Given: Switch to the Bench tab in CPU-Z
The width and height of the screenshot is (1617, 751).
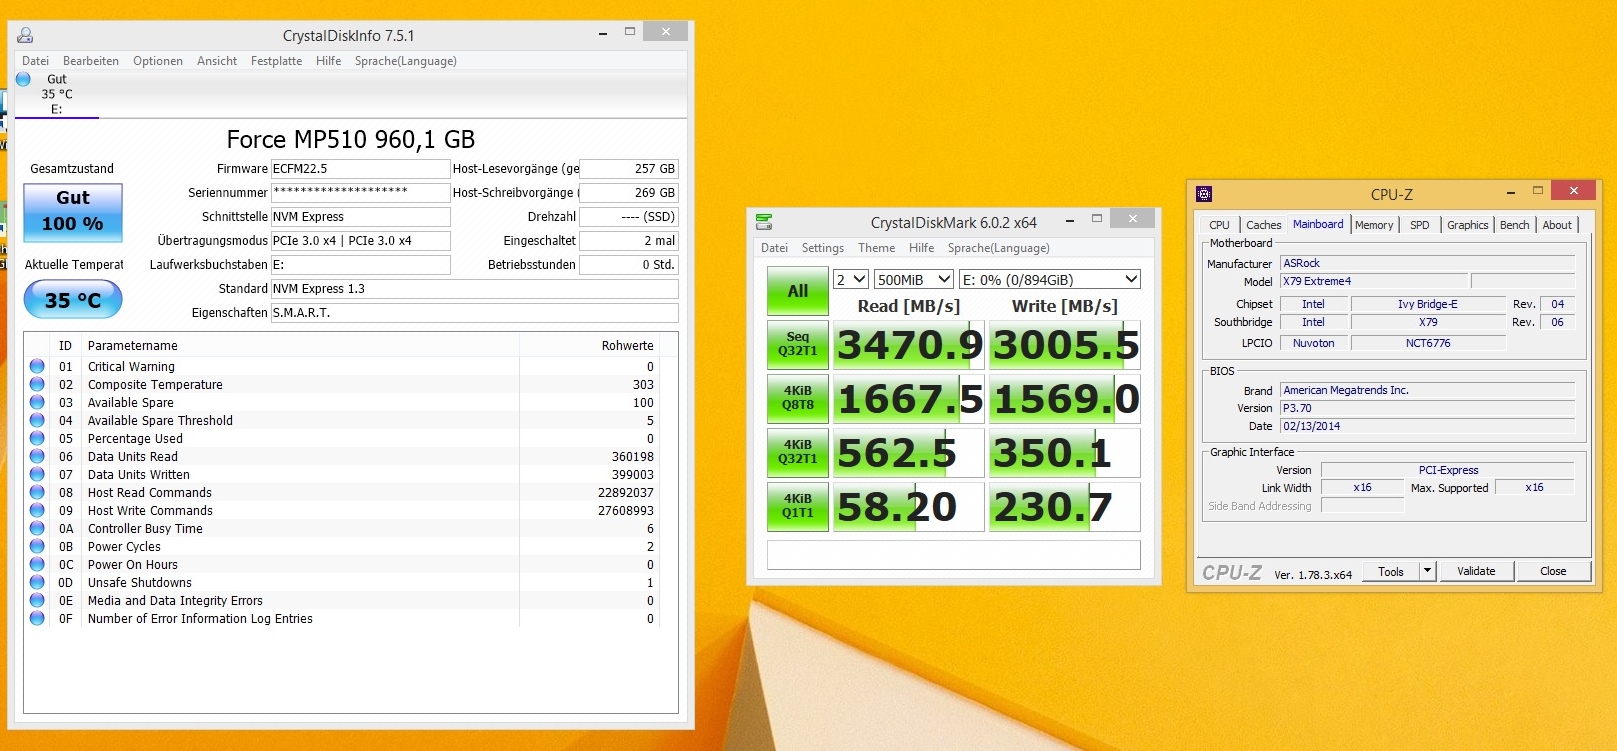Looking at the screenshot, I should (x=1515, y=225).
